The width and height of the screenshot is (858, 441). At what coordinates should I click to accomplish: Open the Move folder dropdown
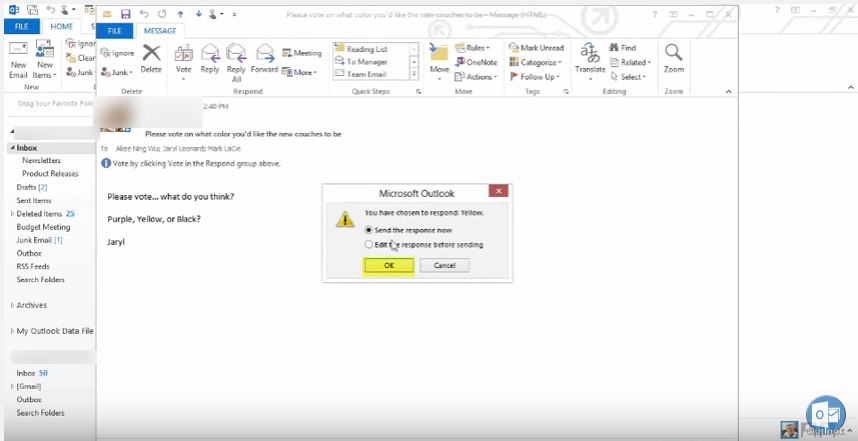439,62
